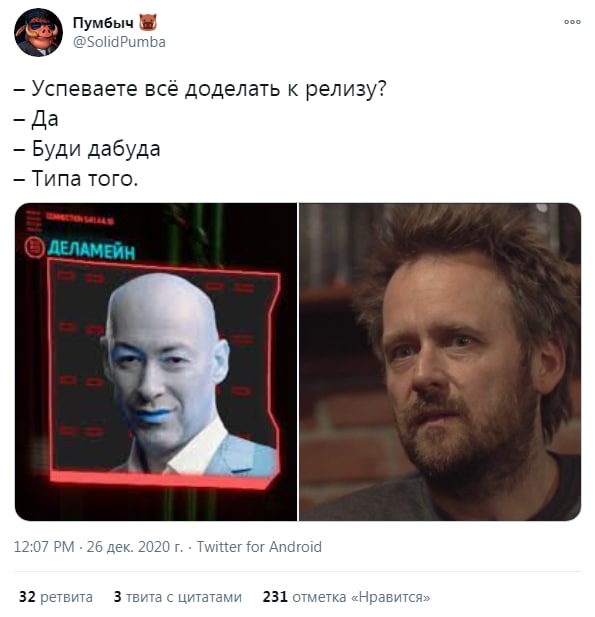Click the Twitter for Android source link

coord(259,547)
